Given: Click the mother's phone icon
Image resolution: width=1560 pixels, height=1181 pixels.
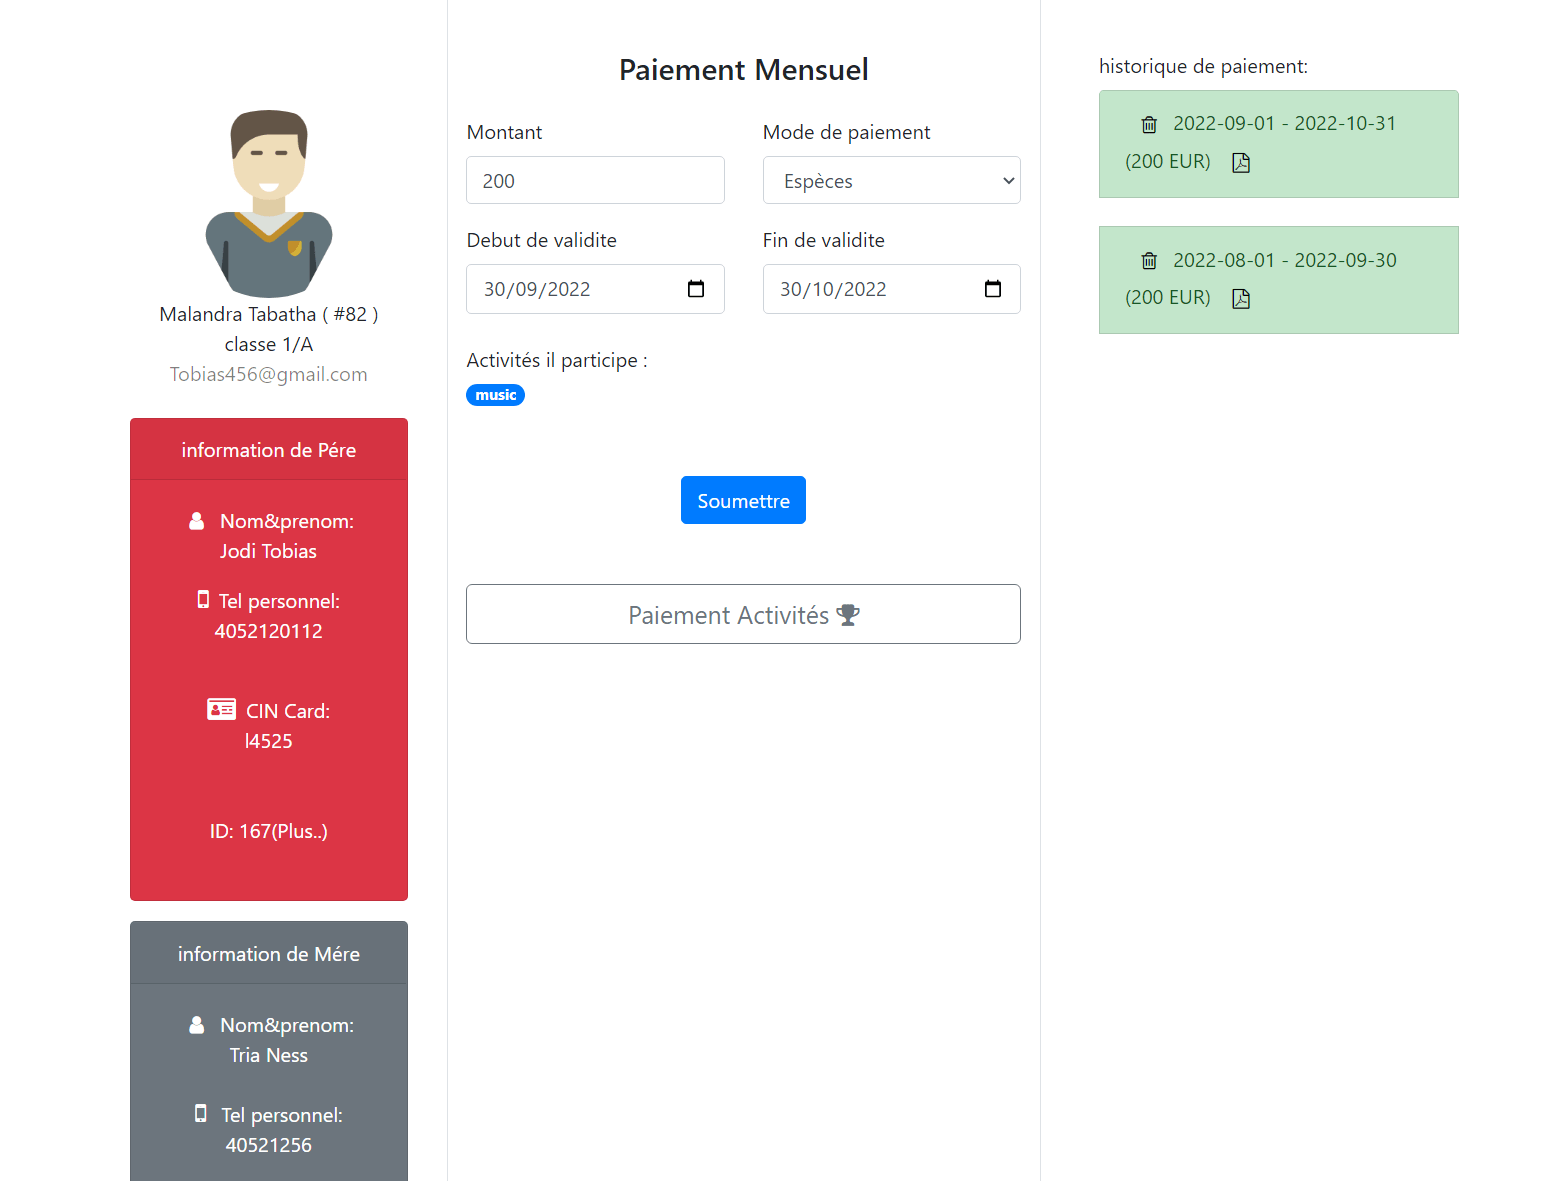Looking at the screenshot, I should click(x=201, y=1114).
